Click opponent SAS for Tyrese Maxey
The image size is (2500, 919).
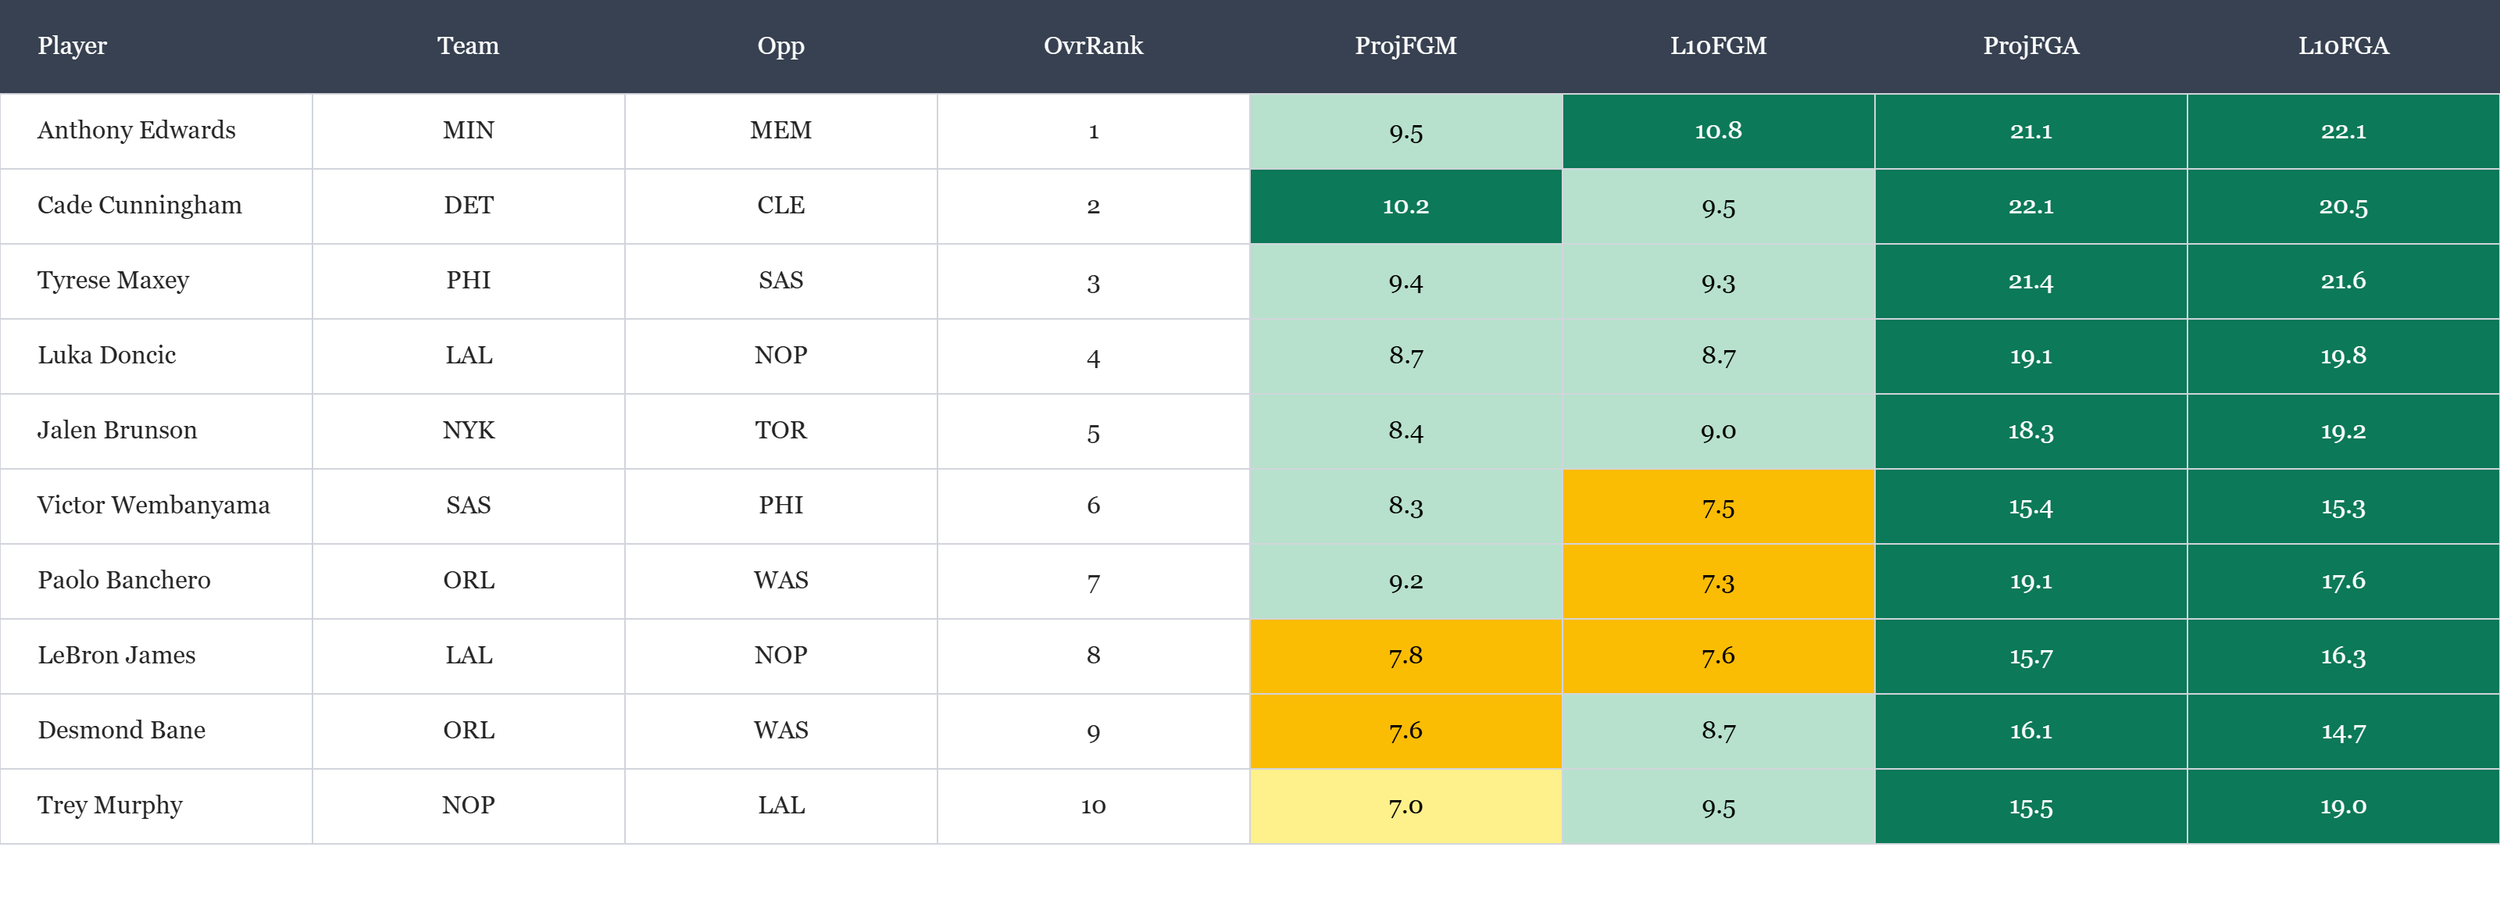tap(781, 281)
